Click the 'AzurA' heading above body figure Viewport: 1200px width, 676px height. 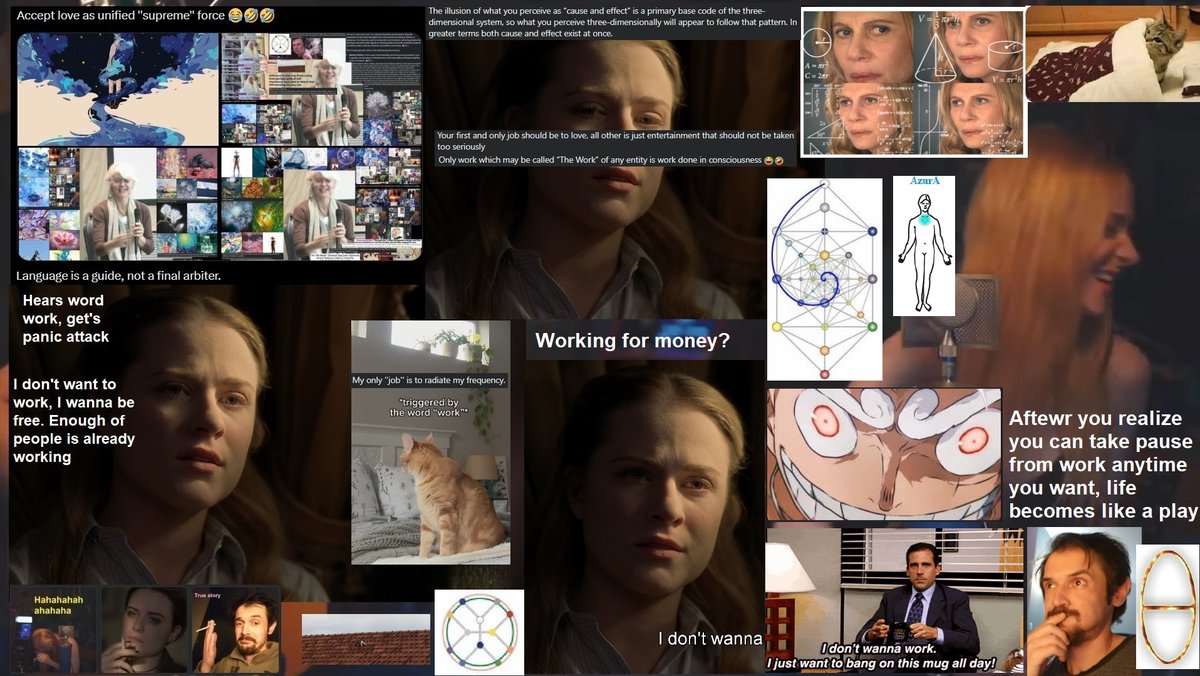924,183
